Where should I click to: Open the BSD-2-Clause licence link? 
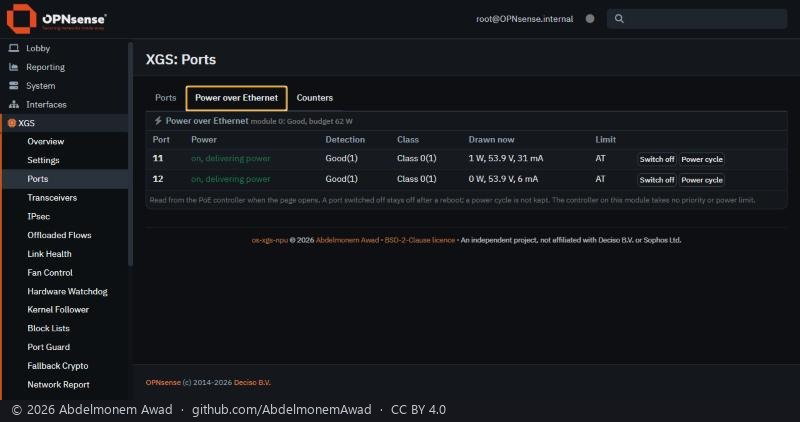pos(419,240)
